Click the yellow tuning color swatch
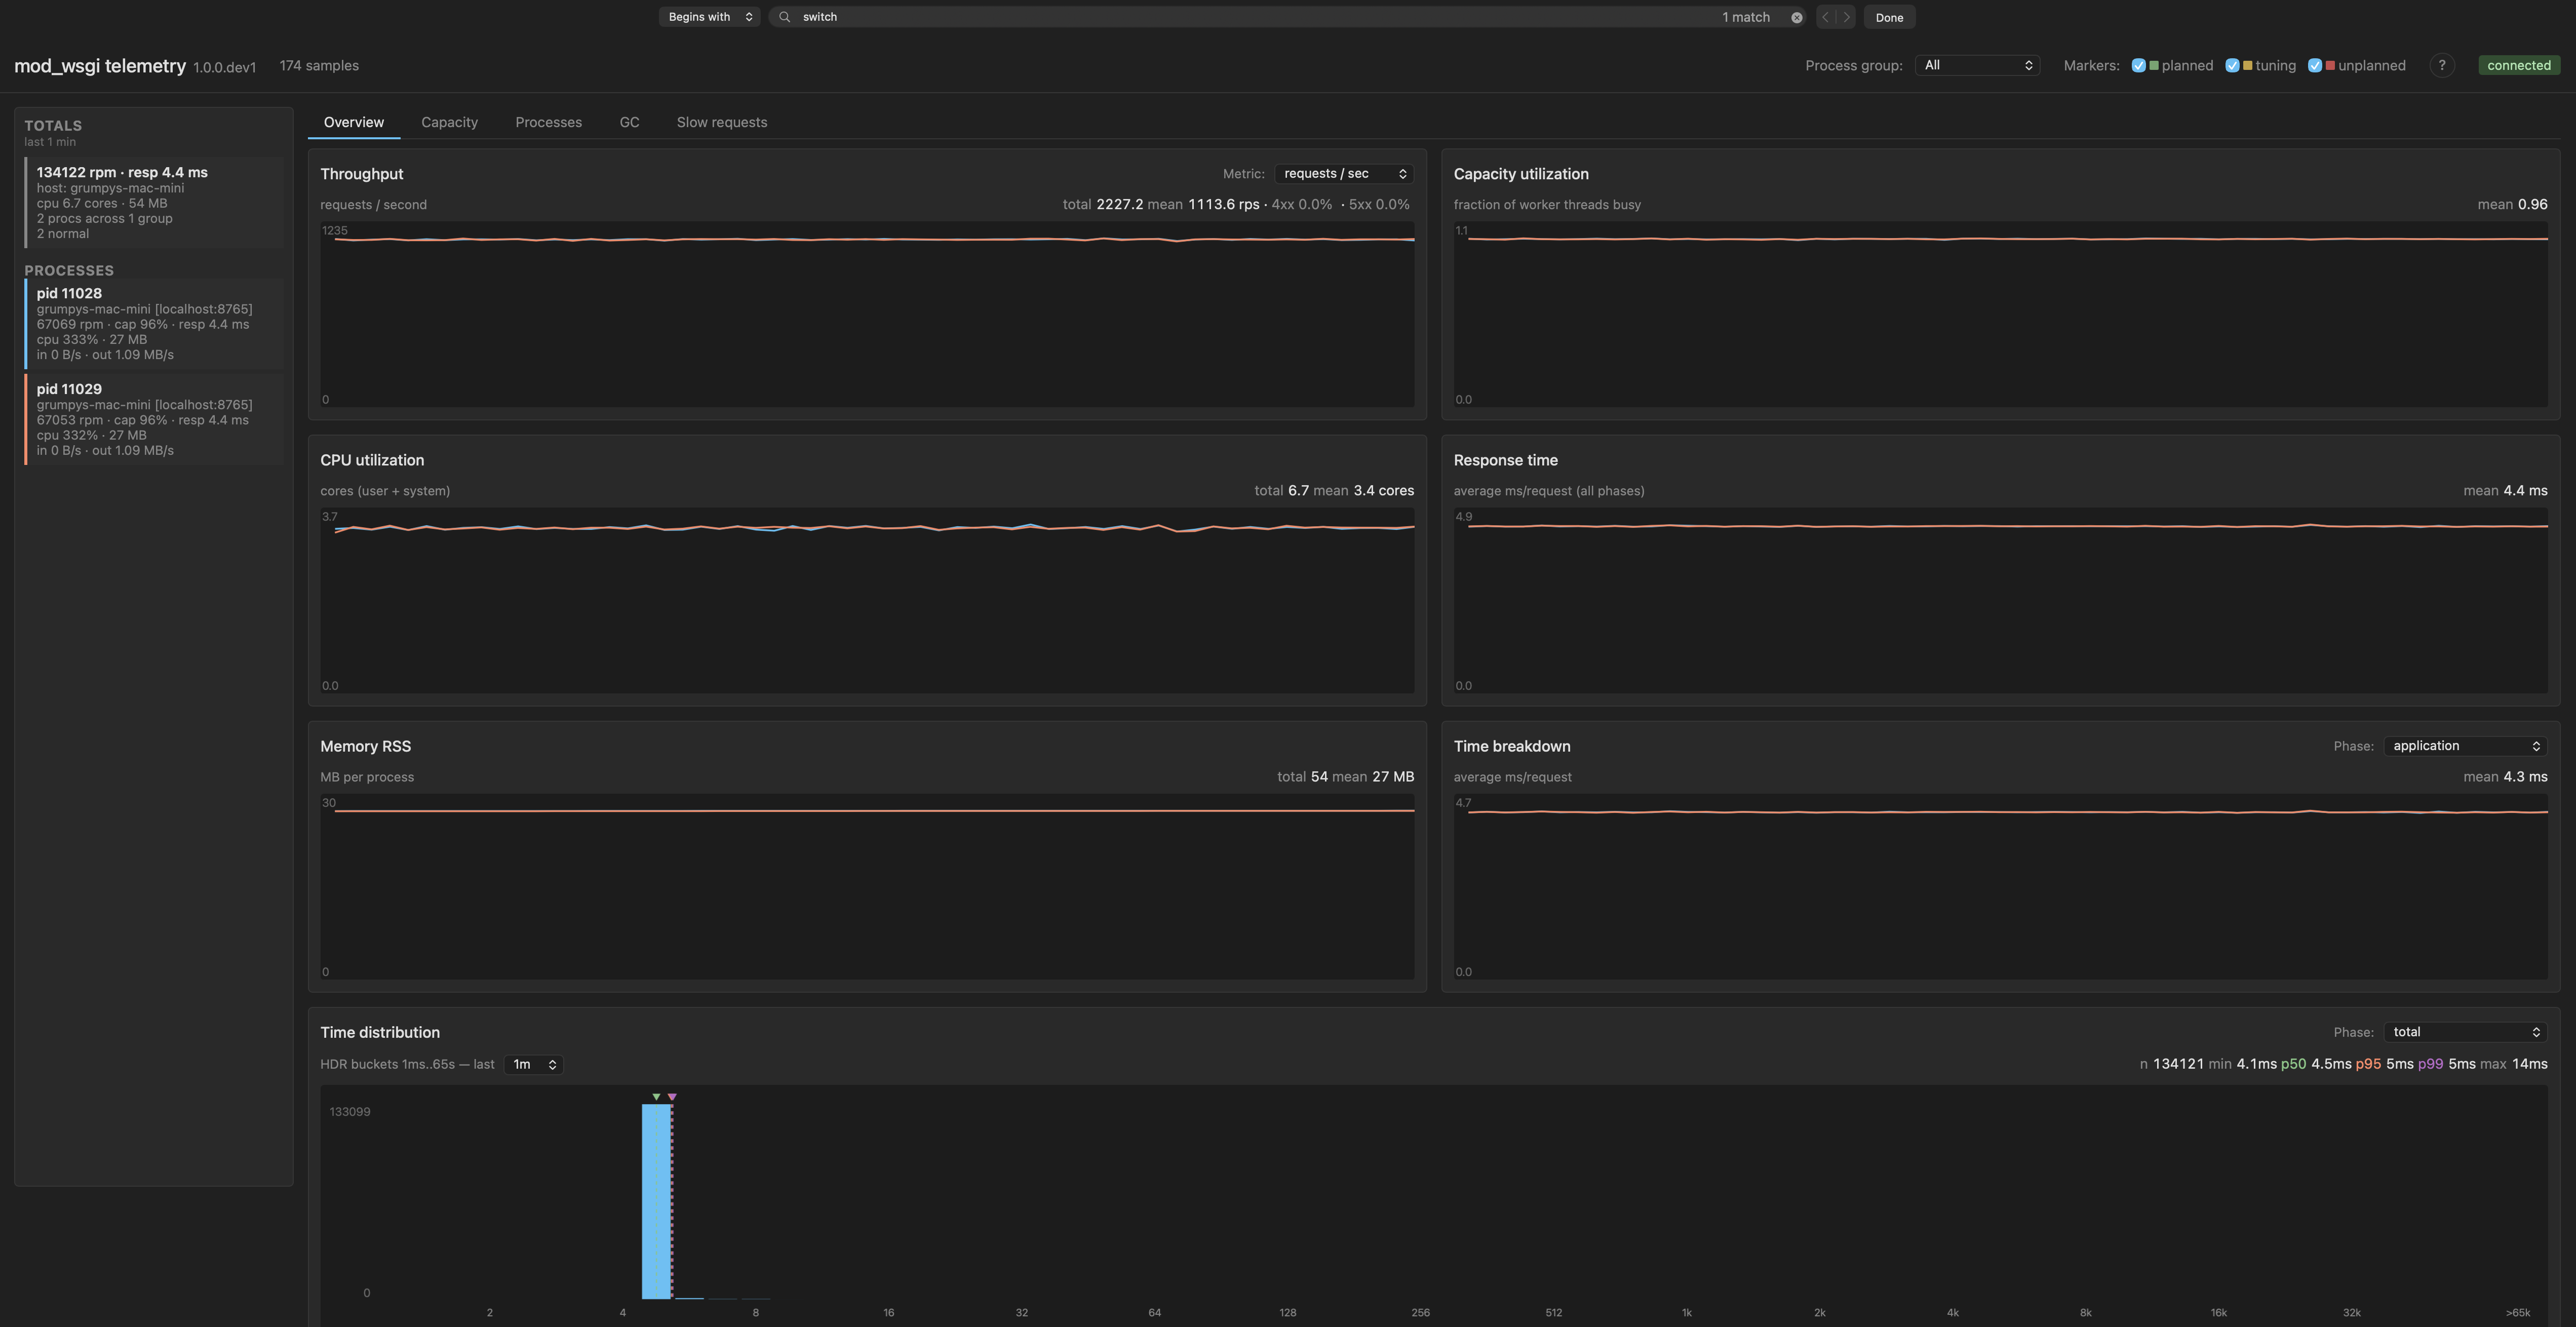2576x1327 pixels. (x=2247, y=65)
